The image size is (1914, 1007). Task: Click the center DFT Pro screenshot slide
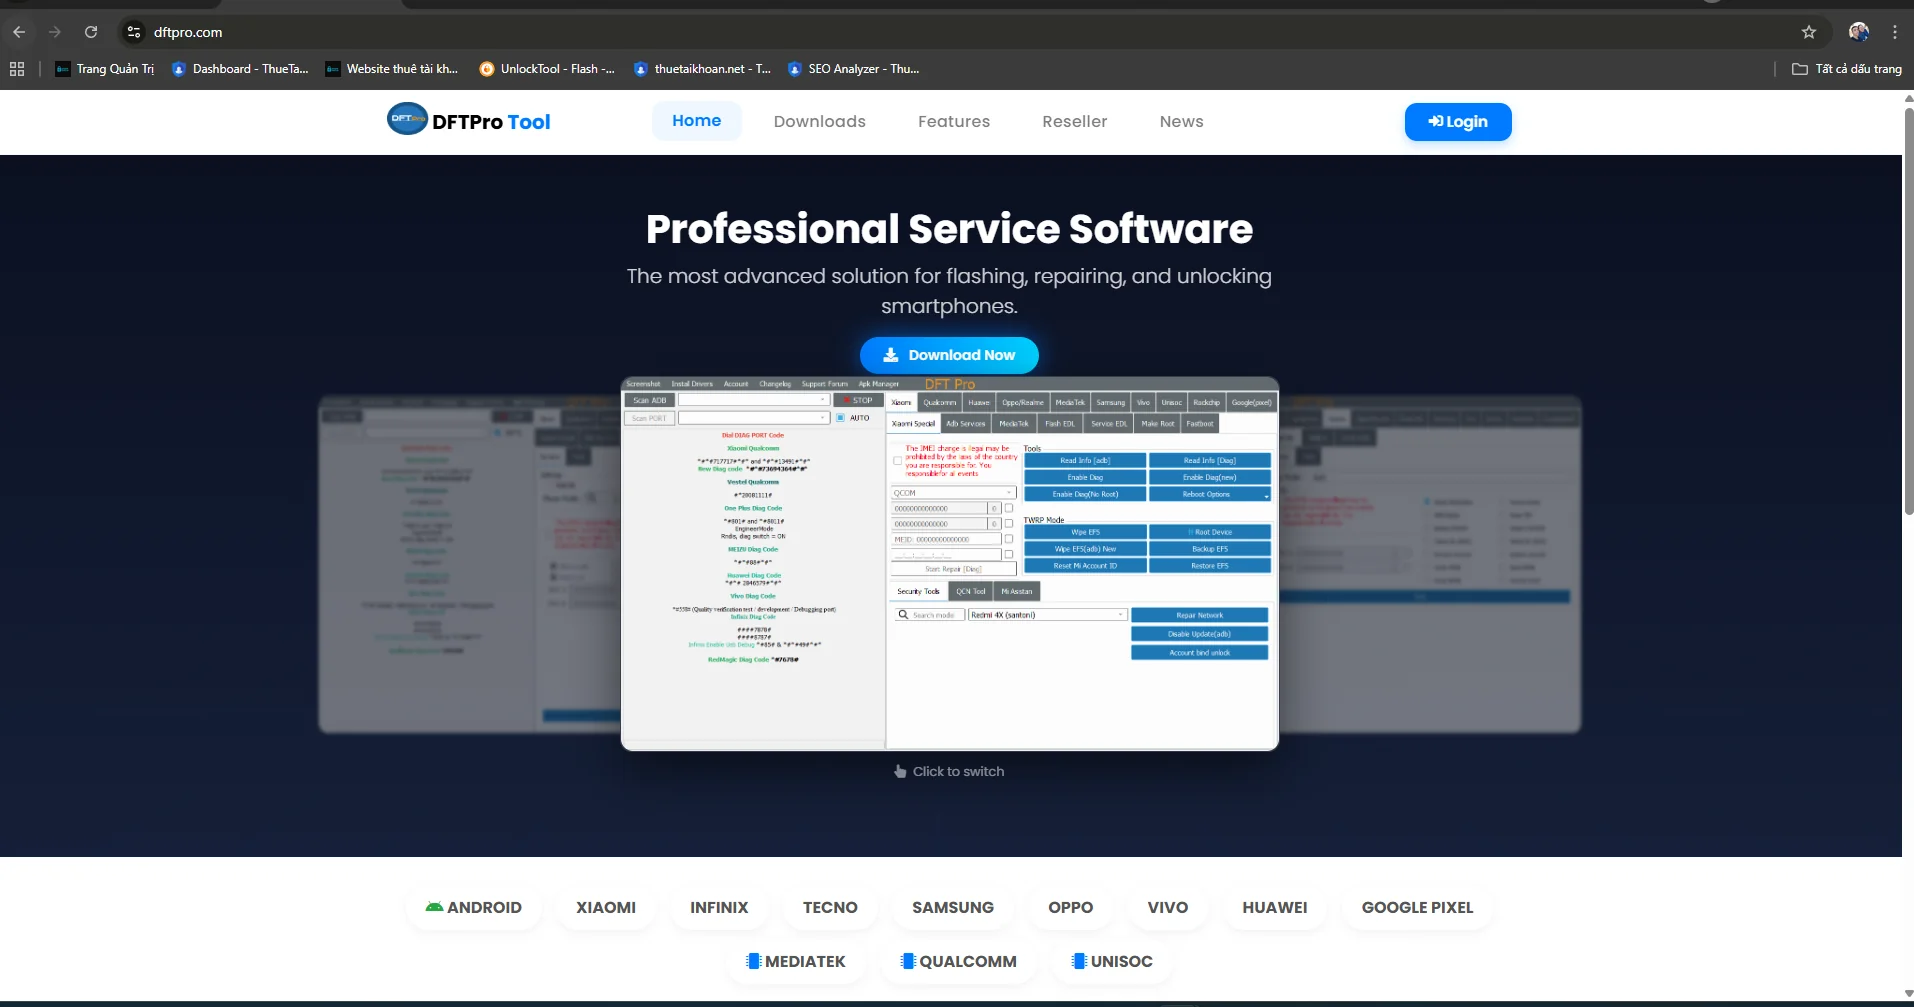(950, 564)
